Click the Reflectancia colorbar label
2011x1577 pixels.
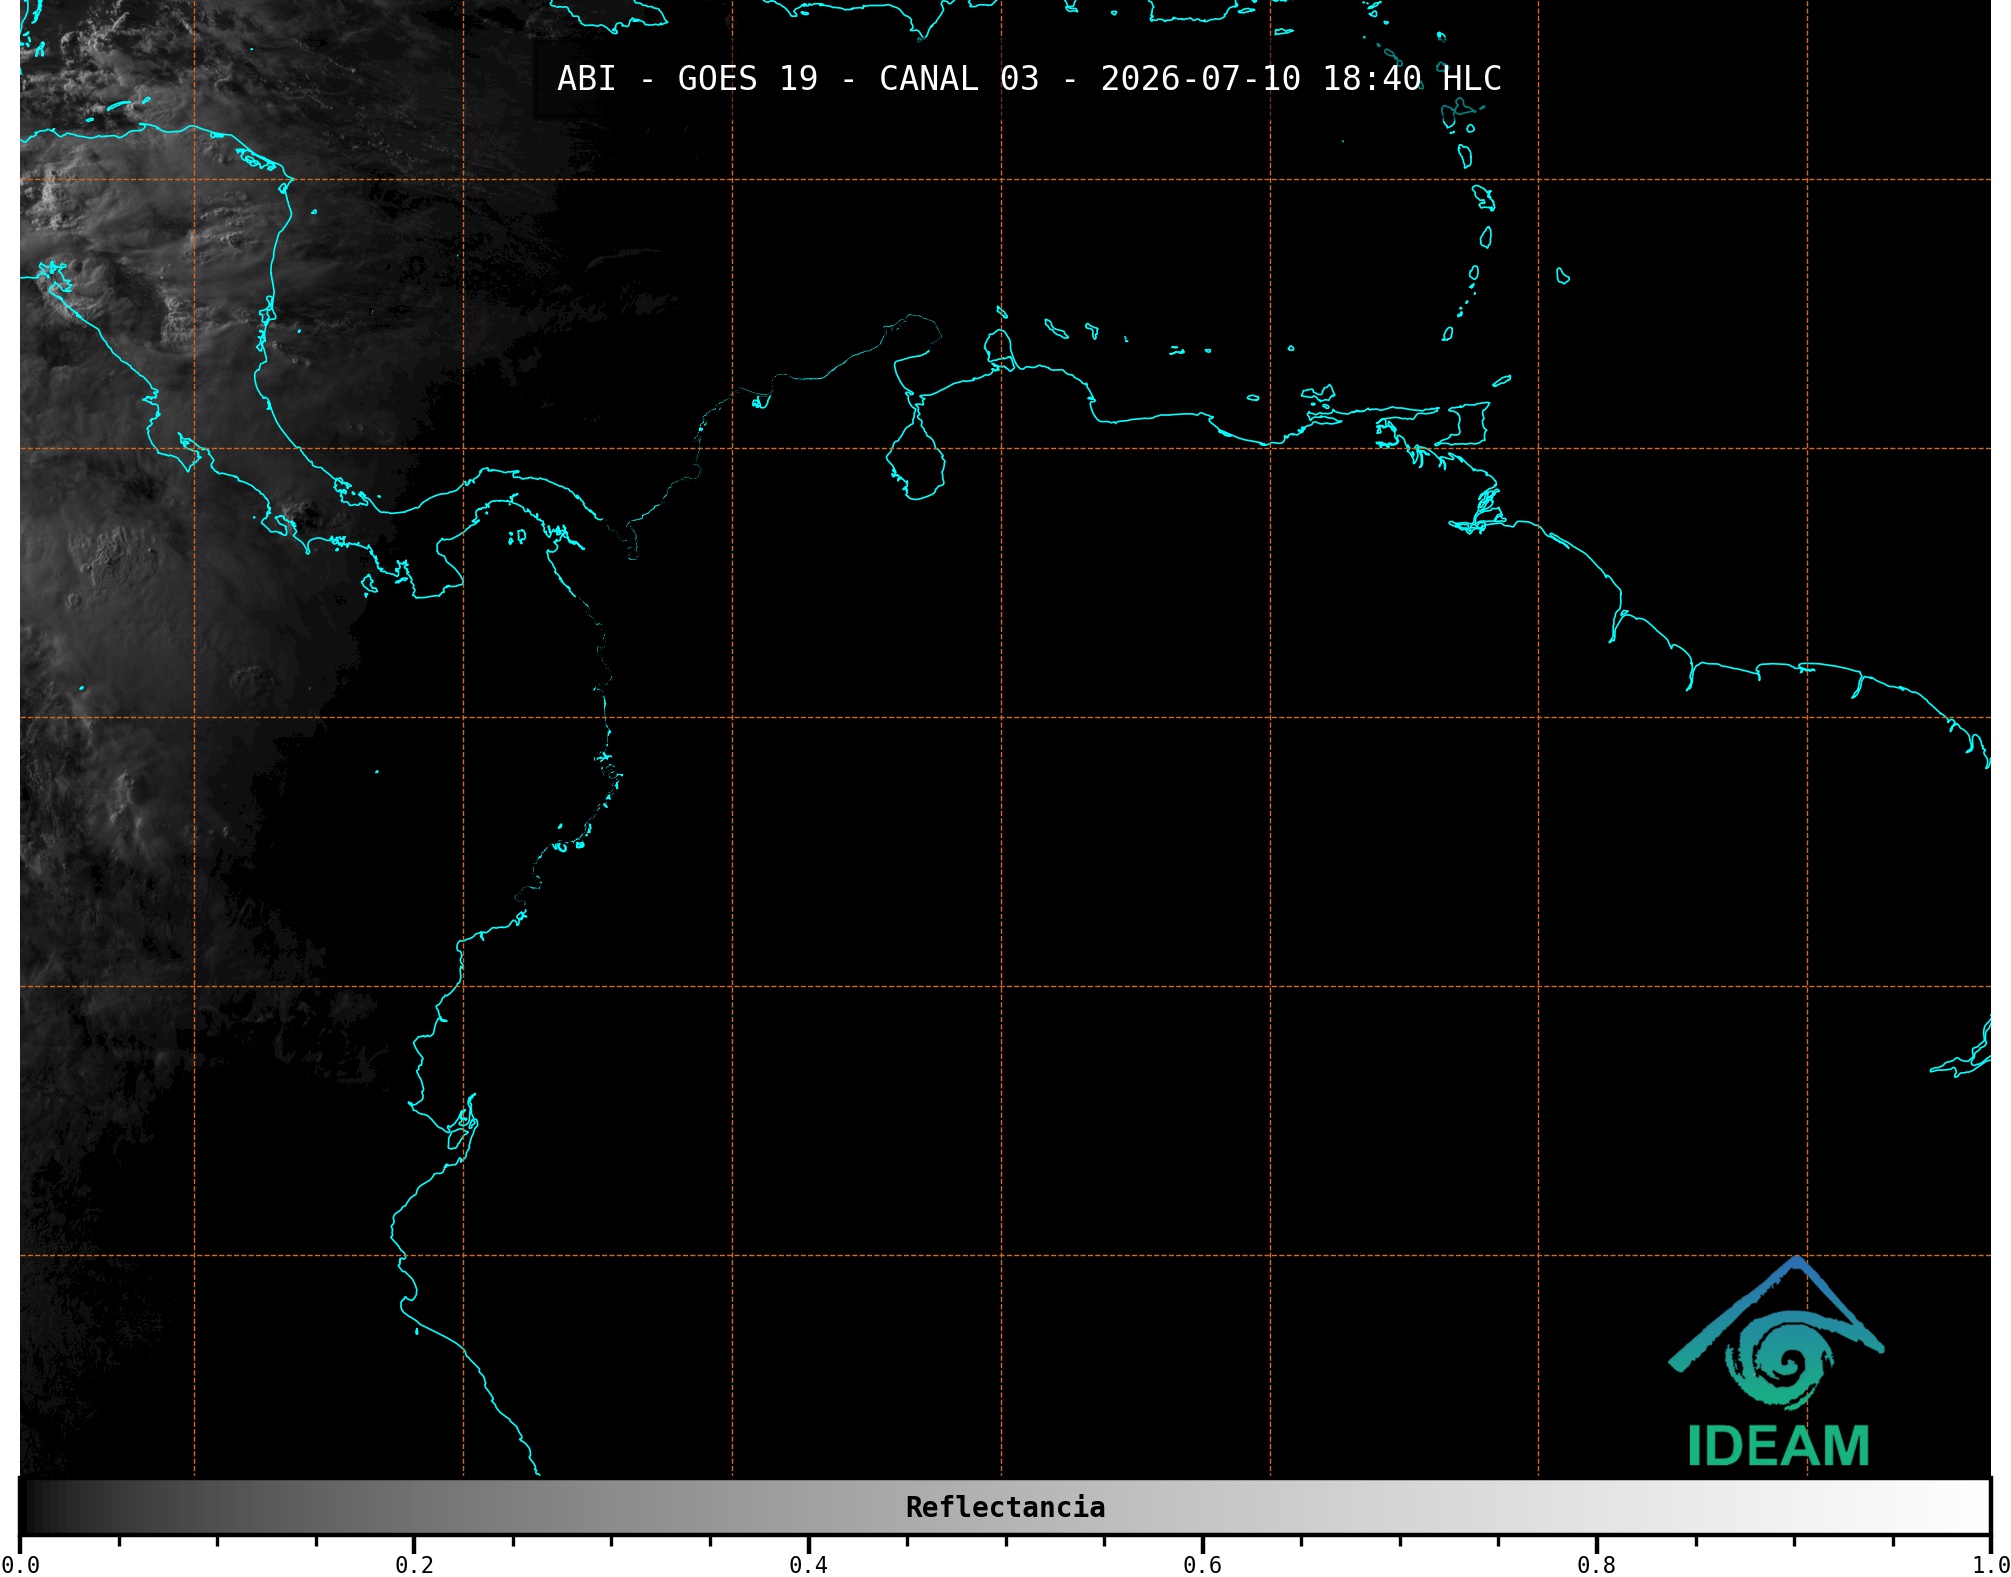click(x=1005, y=1507)
